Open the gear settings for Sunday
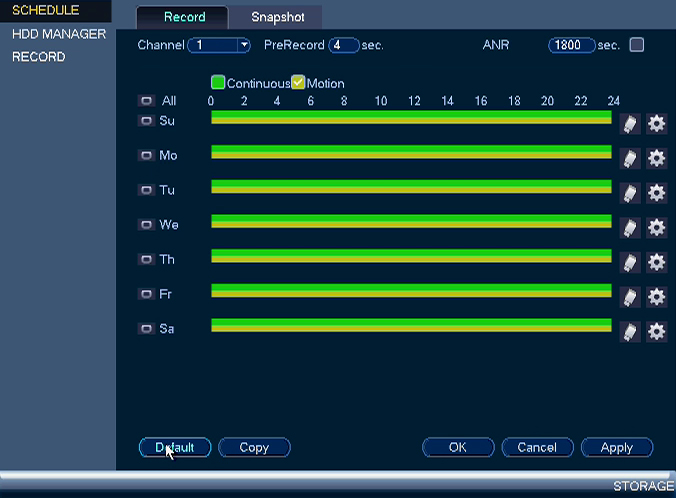This screenshot has width=676, height=498. (656, 124)
